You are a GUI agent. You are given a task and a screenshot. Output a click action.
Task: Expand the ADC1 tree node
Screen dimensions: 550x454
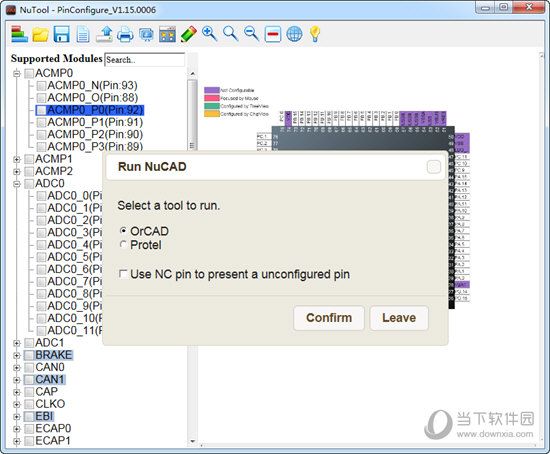(16, 343)
